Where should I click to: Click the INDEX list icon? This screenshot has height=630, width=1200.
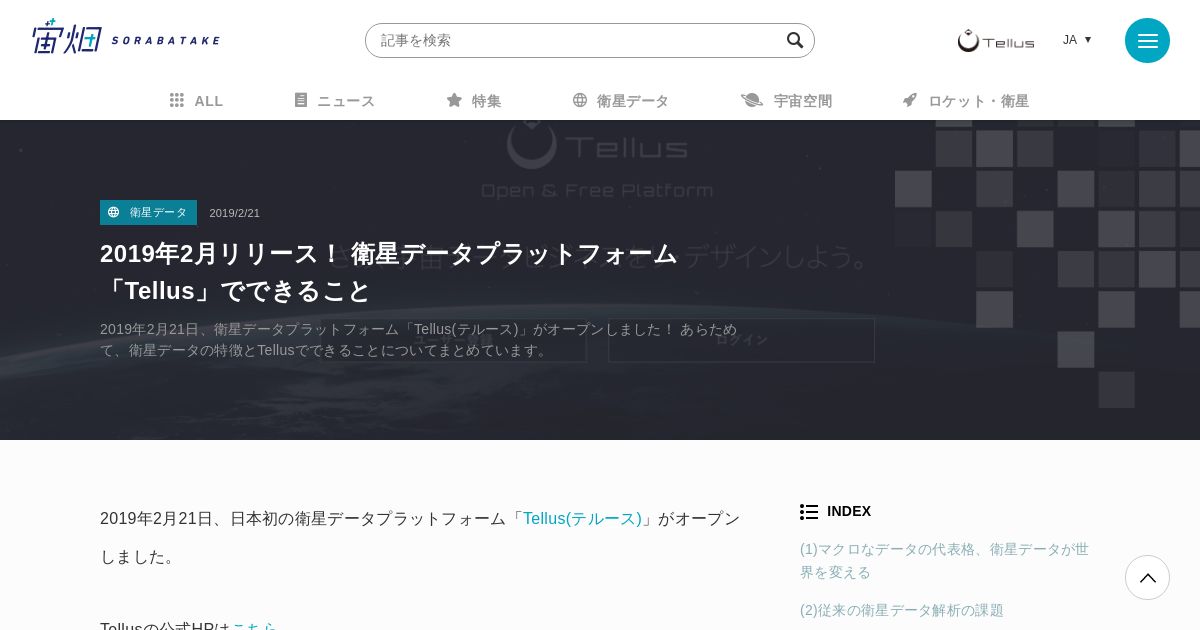[809, 511]
